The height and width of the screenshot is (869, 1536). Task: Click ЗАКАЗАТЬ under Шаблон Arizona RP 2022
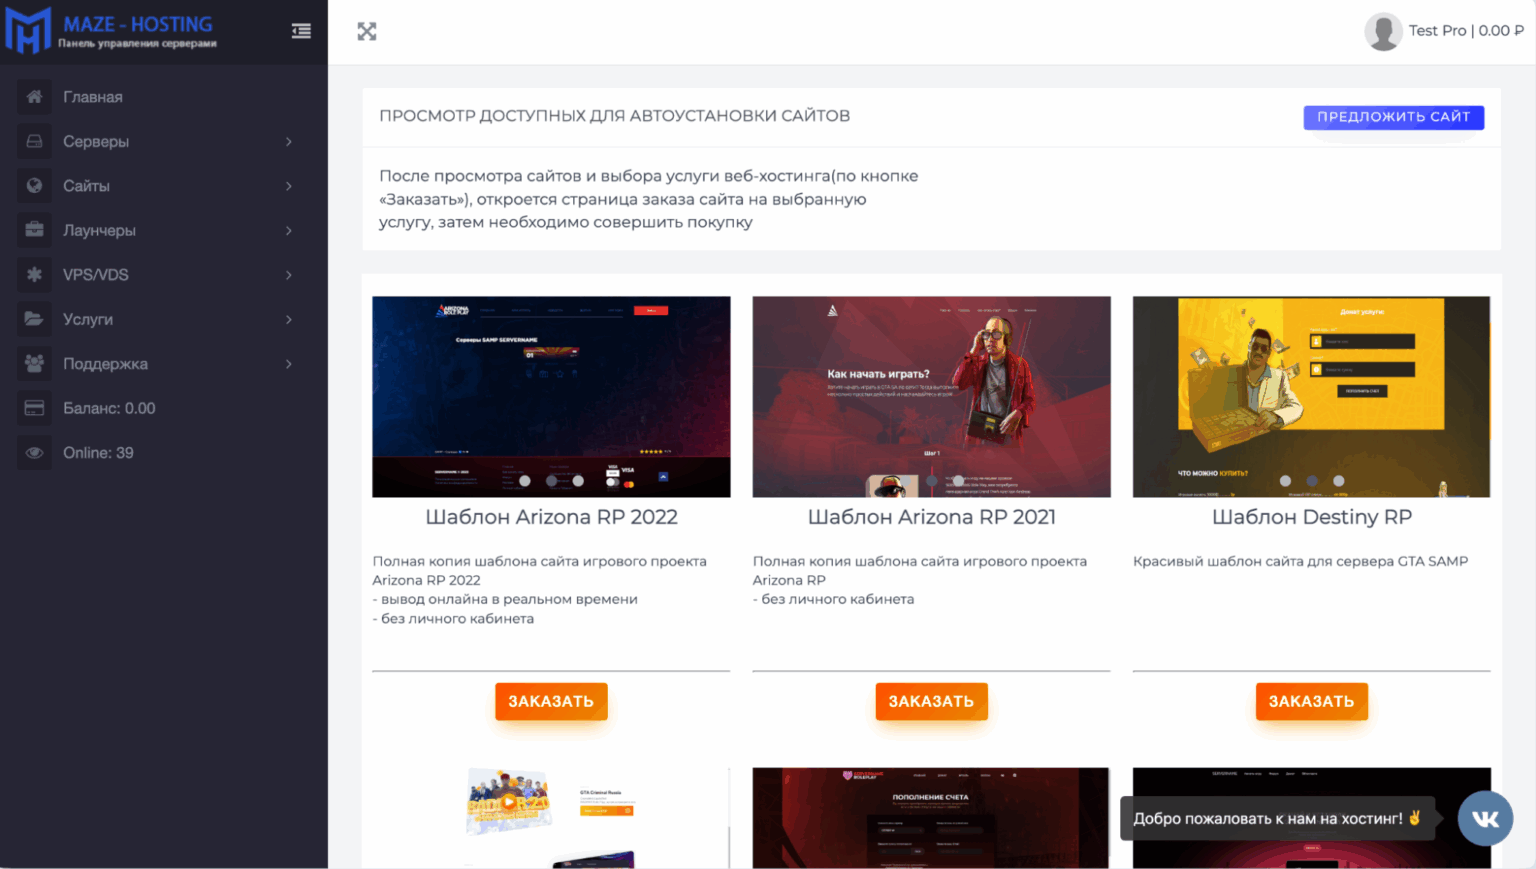tap(551, 701)
